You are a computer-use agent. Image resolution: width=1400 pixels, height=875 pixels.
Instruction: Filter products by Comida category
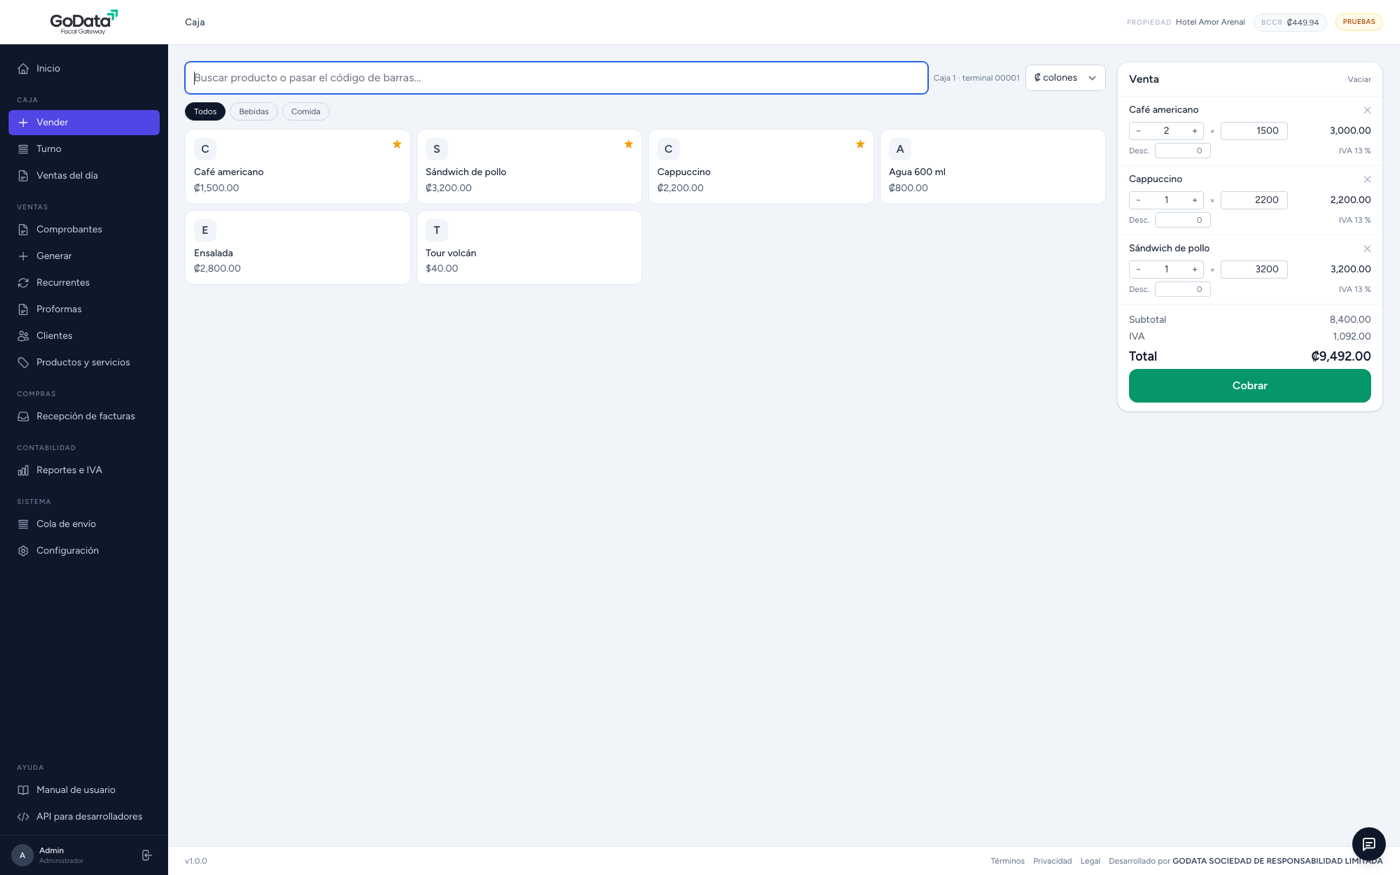(x=306, y=111)
